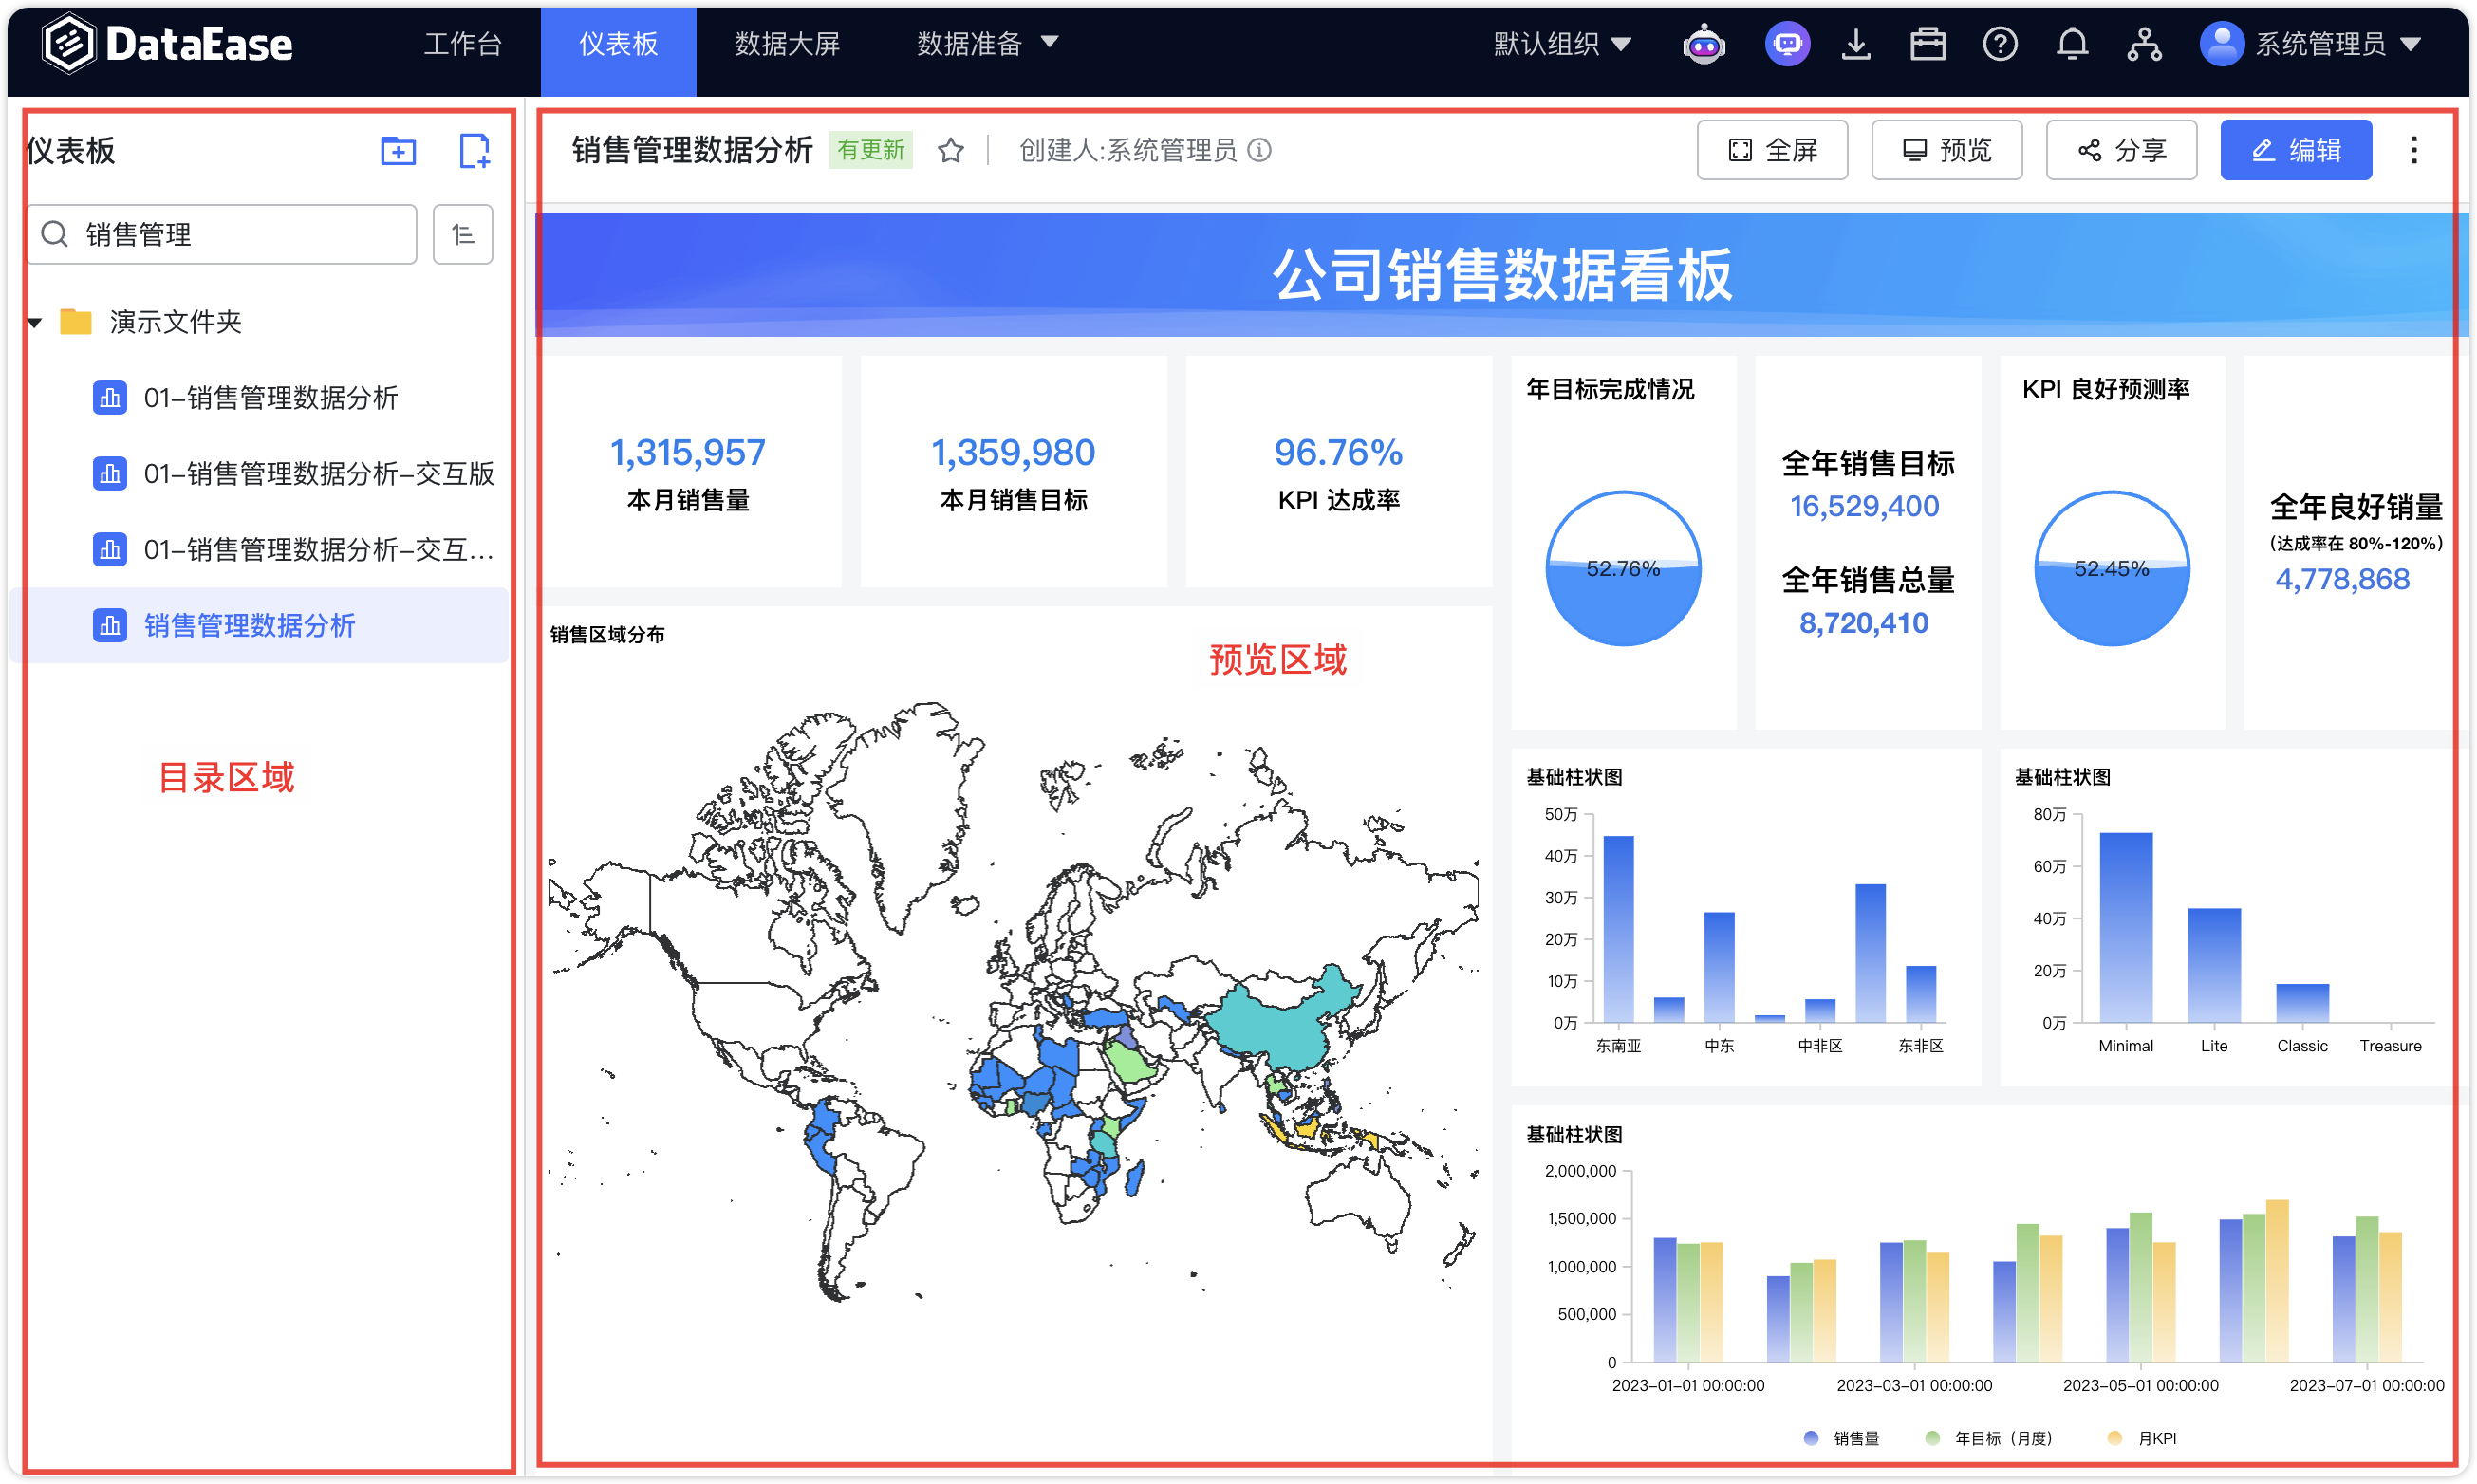2477x1484 pixels.
Task: Click the KPI 良好预测率 gauge 52.45%
Action: pyautogui.click(x=2111, y=568)
